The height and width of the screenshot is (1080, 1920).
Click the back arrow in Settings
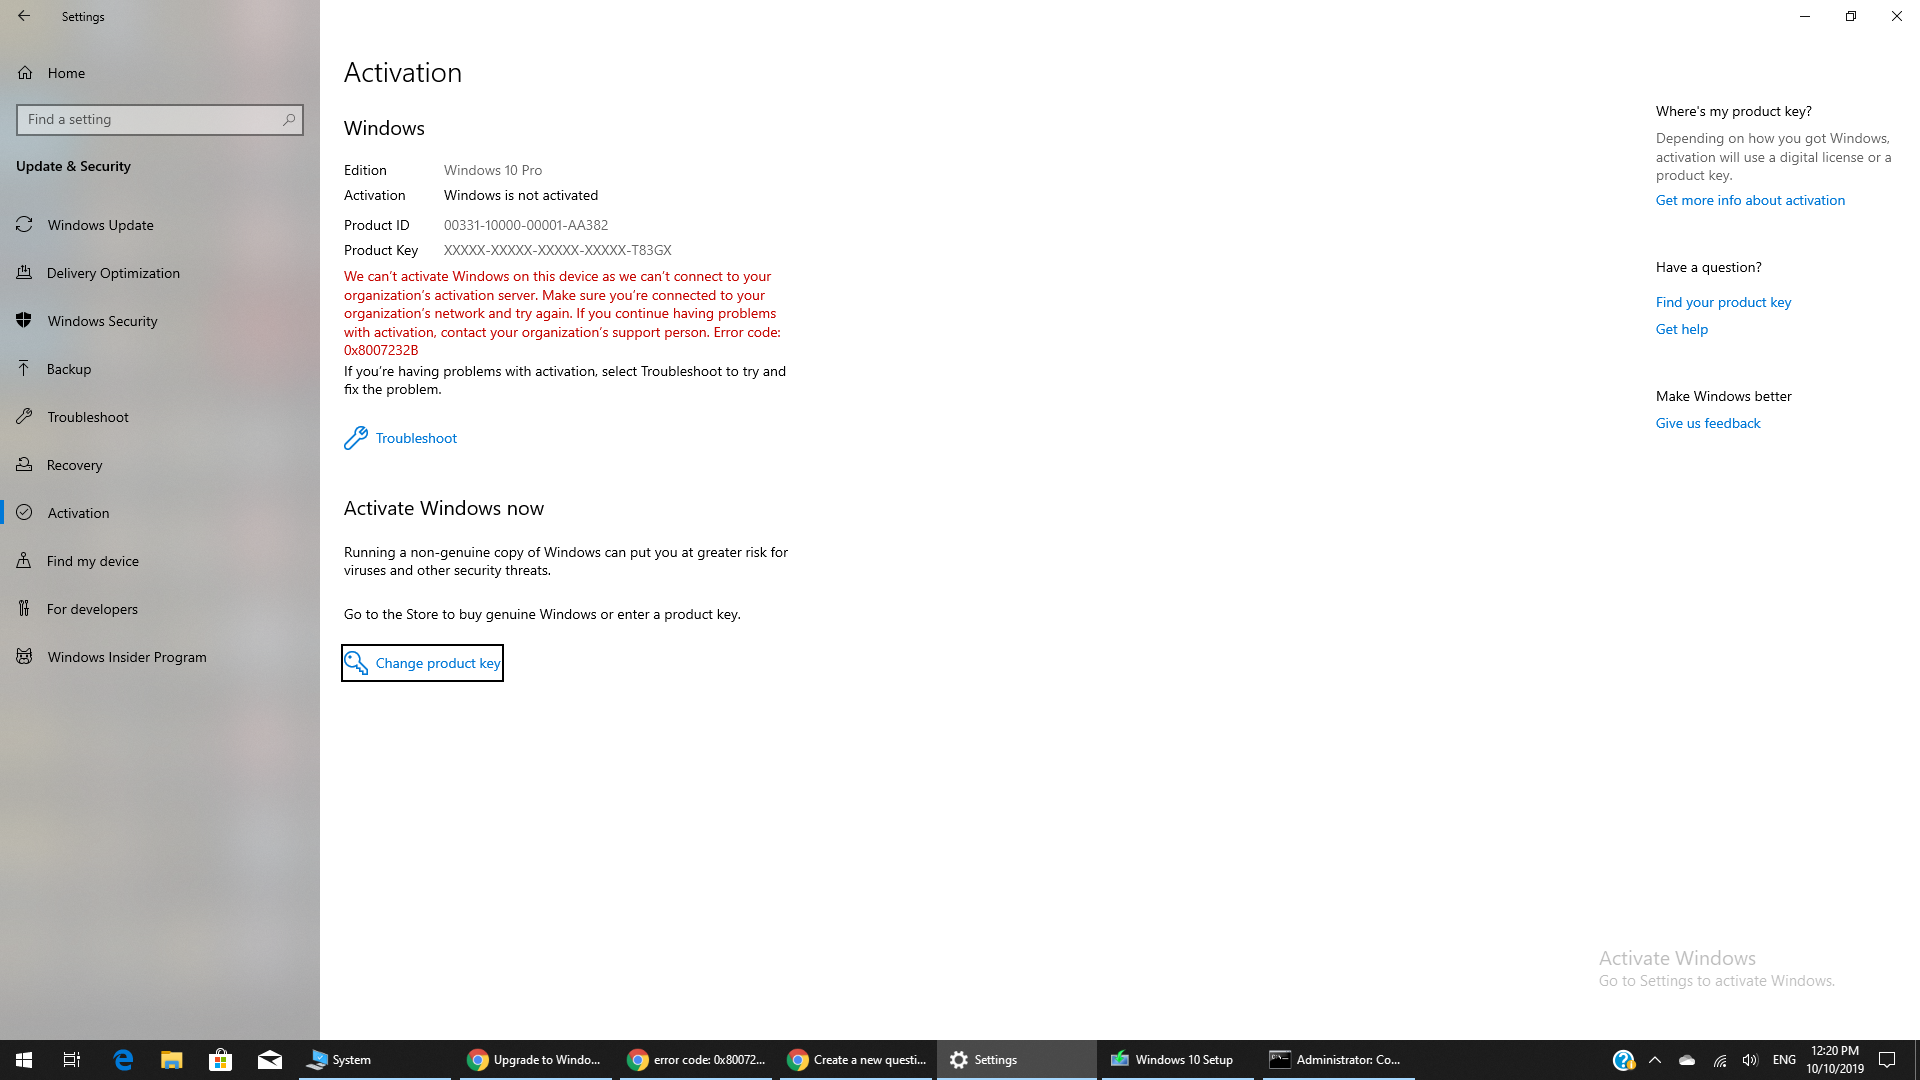pos(24,16)
